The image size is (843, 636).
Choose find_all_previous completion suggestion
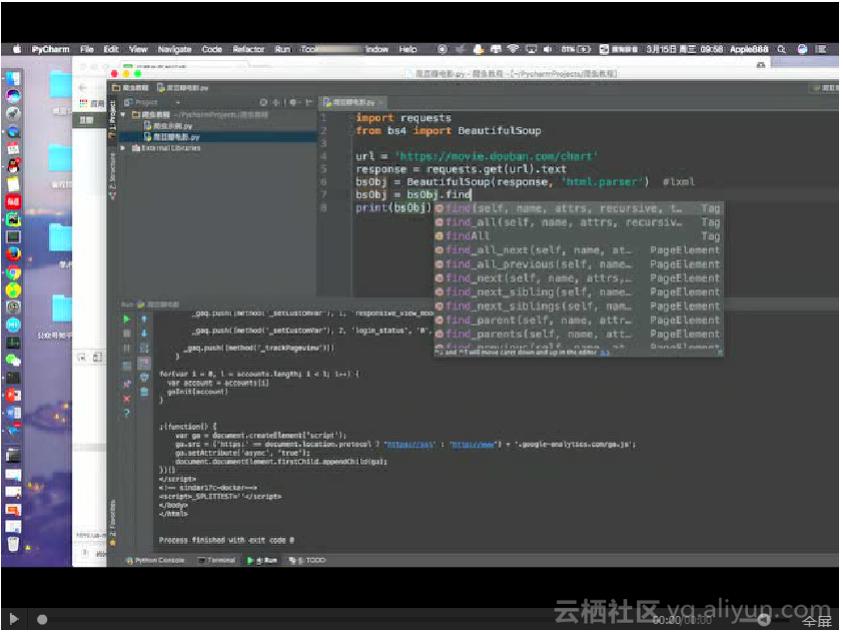pyautogui.click(x=579, y=265)
